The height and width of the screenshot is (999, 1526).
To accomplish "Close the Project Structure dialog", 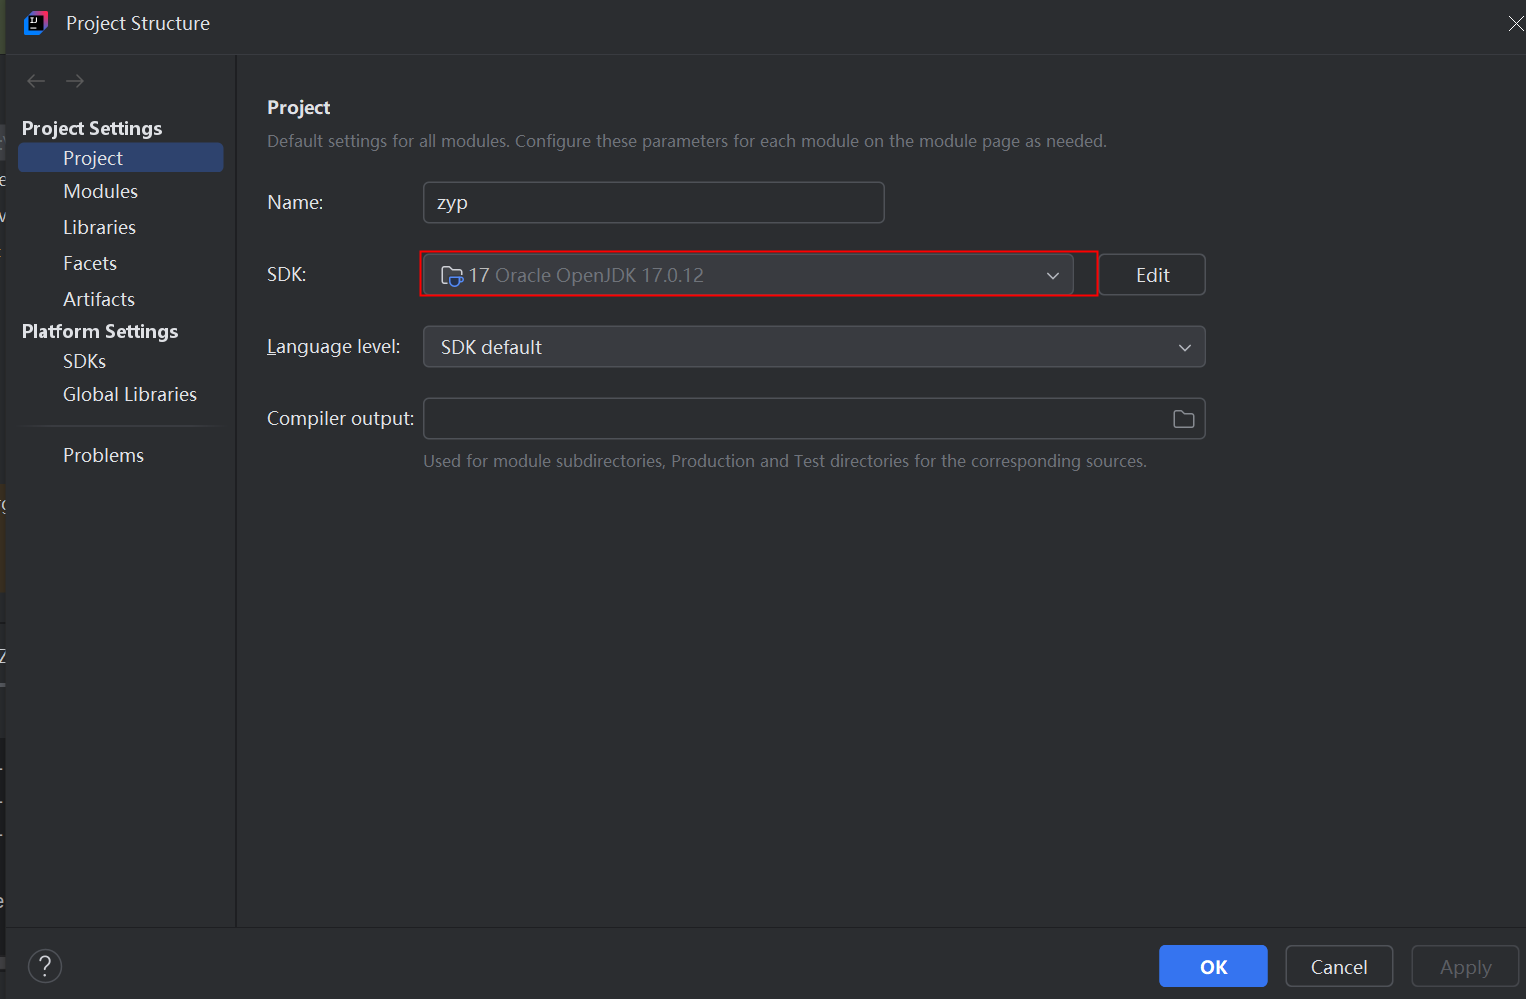I will tap(1515, 23).
